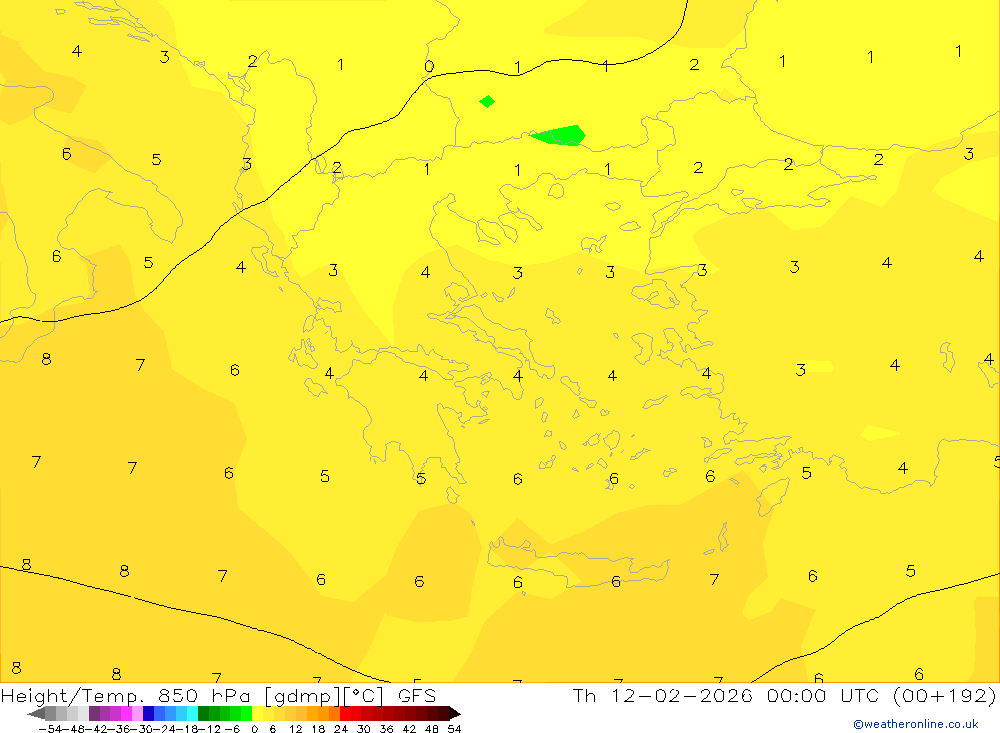The height and width of the screenshot is (733, 1000).
Task: Click the '(00+192)' forecast hour label
Action: click(945, 695)
